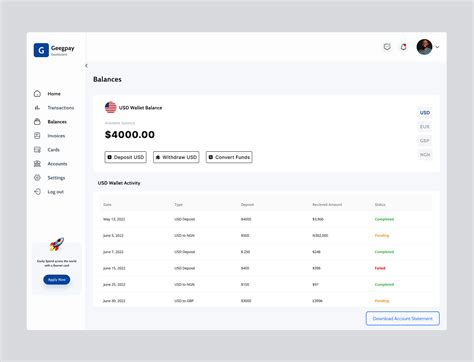Open Invoices from the sidebar

tap(56, 136)
